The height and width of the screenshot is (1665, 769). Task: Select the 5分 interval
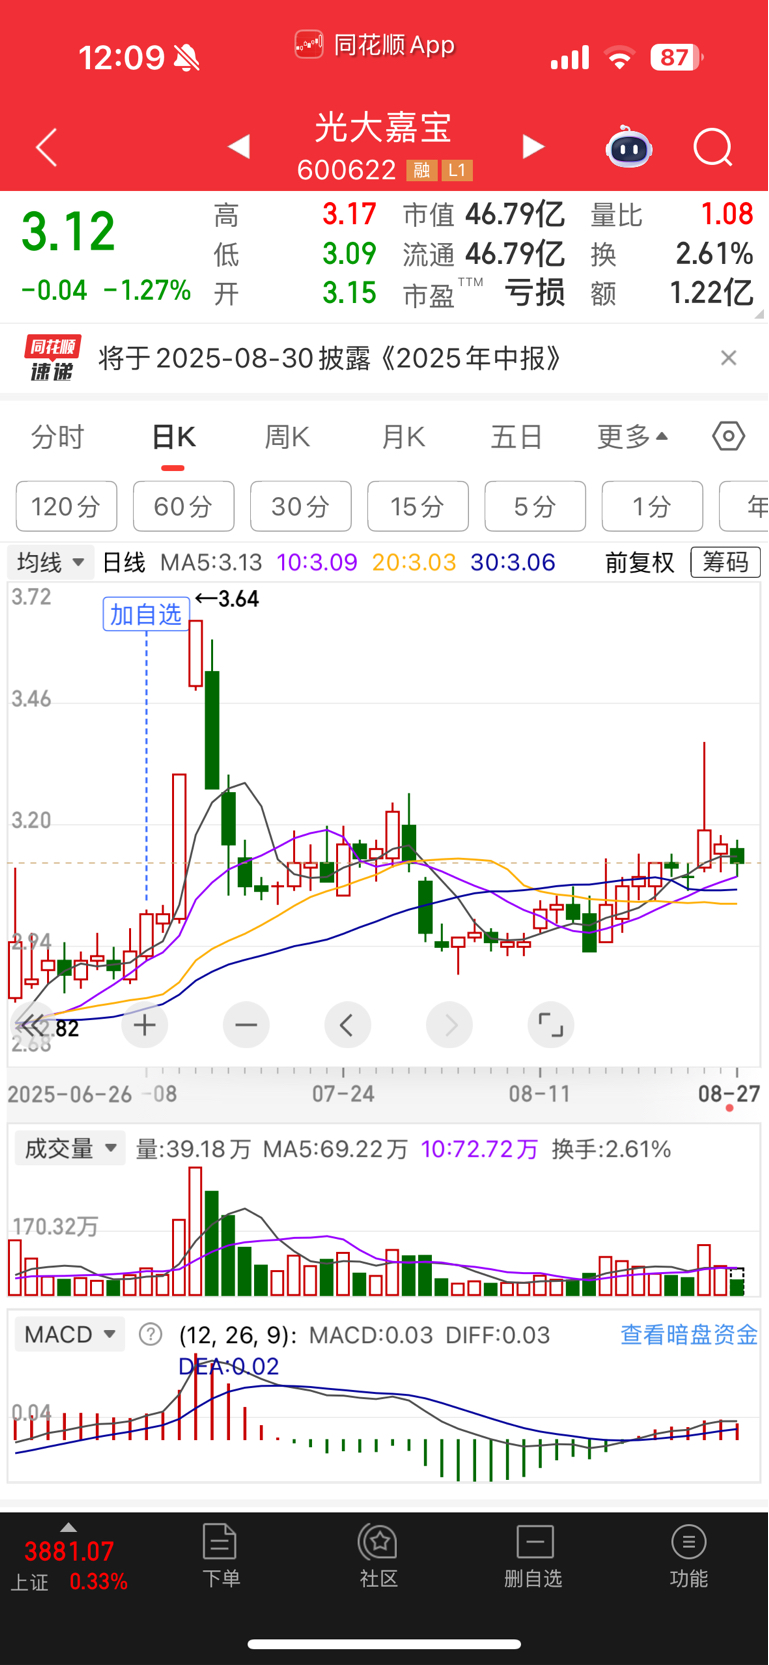pos(535,506)
